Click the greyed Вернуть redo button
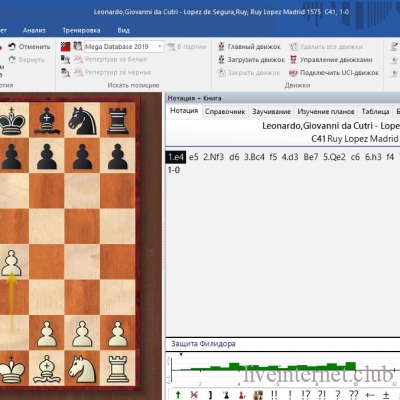 [27, 60]
